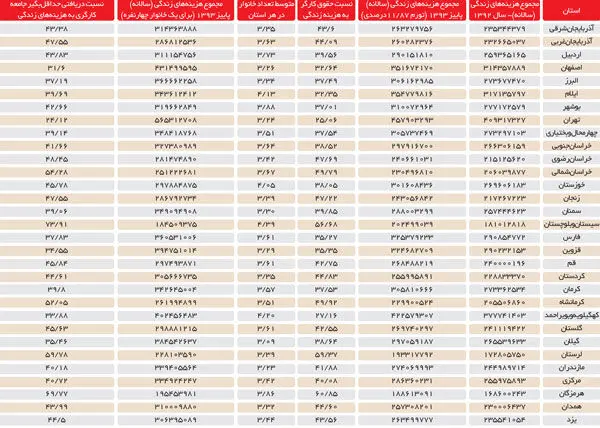600x428 pixels.
Task: Select the value '۴۰/۱۸' in the Mazandaran row
Action: (x=57, y=368)
